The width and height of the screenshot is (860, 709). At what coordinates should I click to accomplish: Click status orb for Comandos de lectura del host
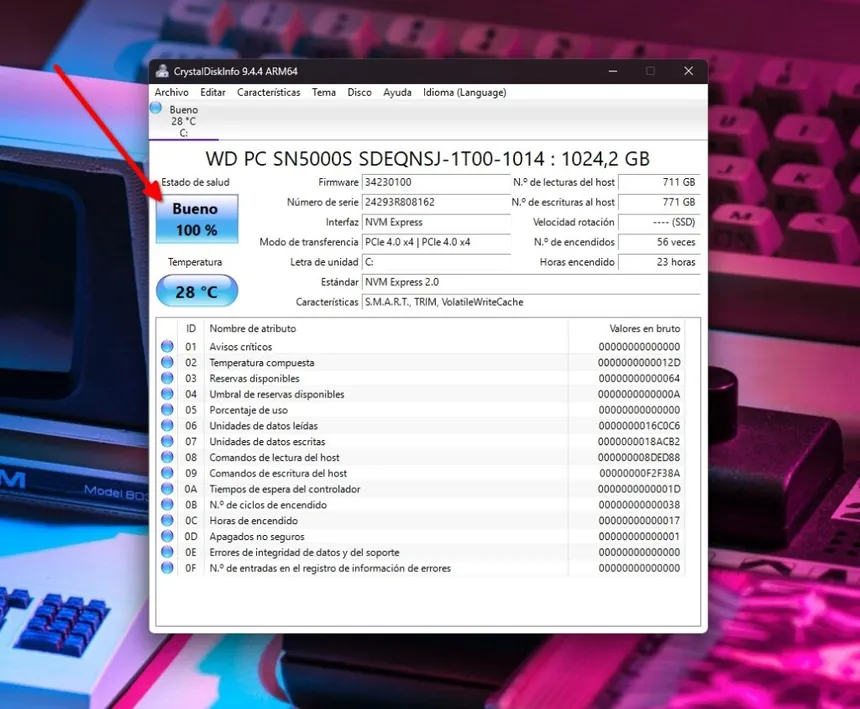pyautogui.click(x=167, y=457)
